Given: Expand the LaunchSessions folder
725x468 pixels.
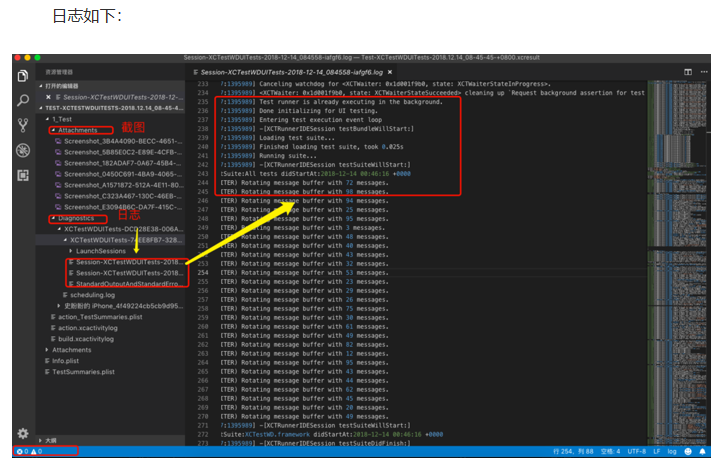Looking at the screenshot, I should click(70, 251).
